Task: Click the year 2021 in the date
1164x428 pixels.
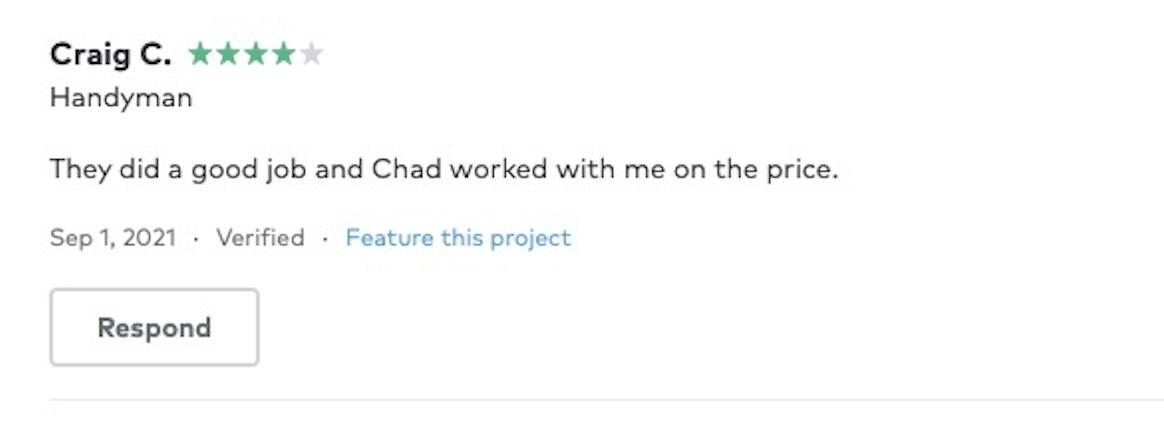Action: [x=150, y=238]
